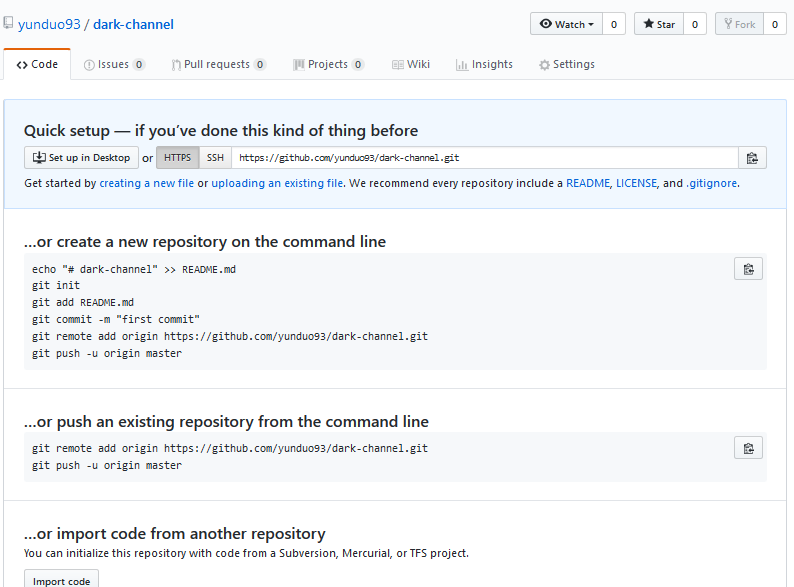The image size is (794, 587).
Task: Copy the new repository command block
Action: point(749,268)
